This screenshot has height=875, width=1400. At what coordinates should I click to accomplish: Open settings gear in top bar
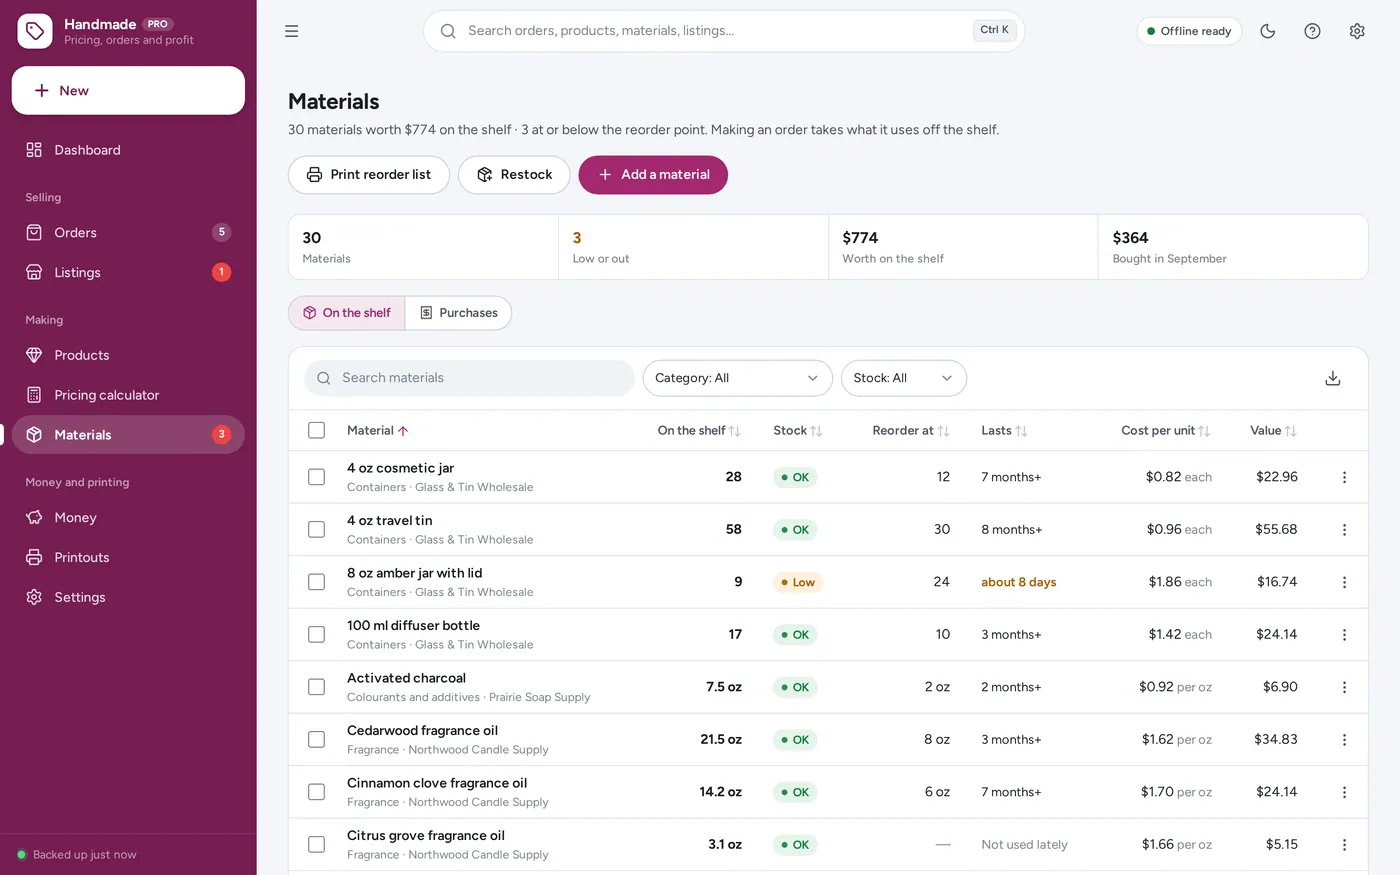coord(1357,31)
